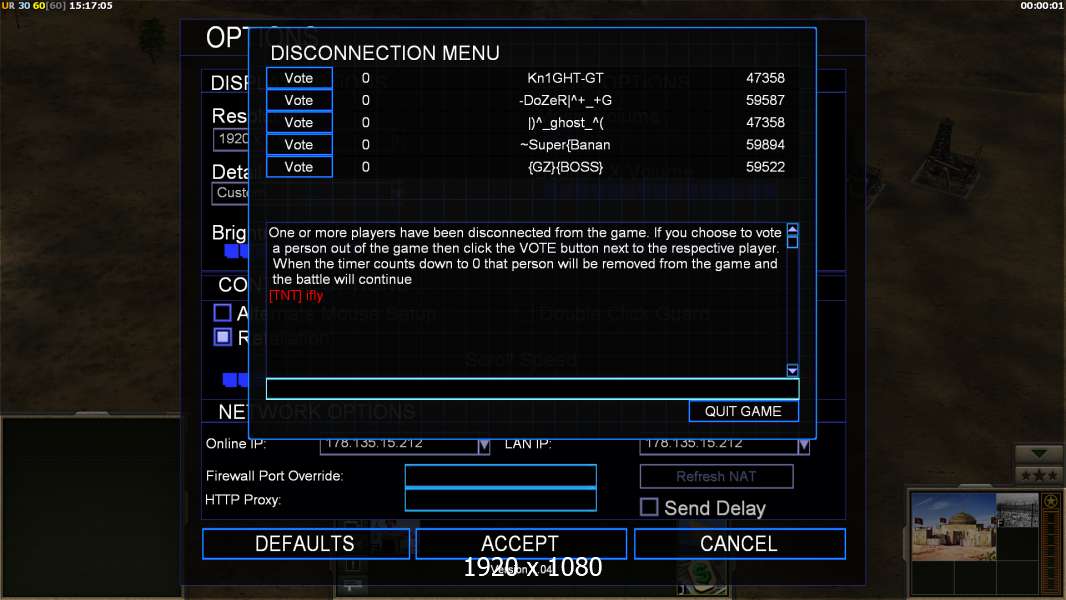Click the disconnection message scrollbar thumb
Image resolution: width=1066 pixels, height=600 pixels.
792,242
